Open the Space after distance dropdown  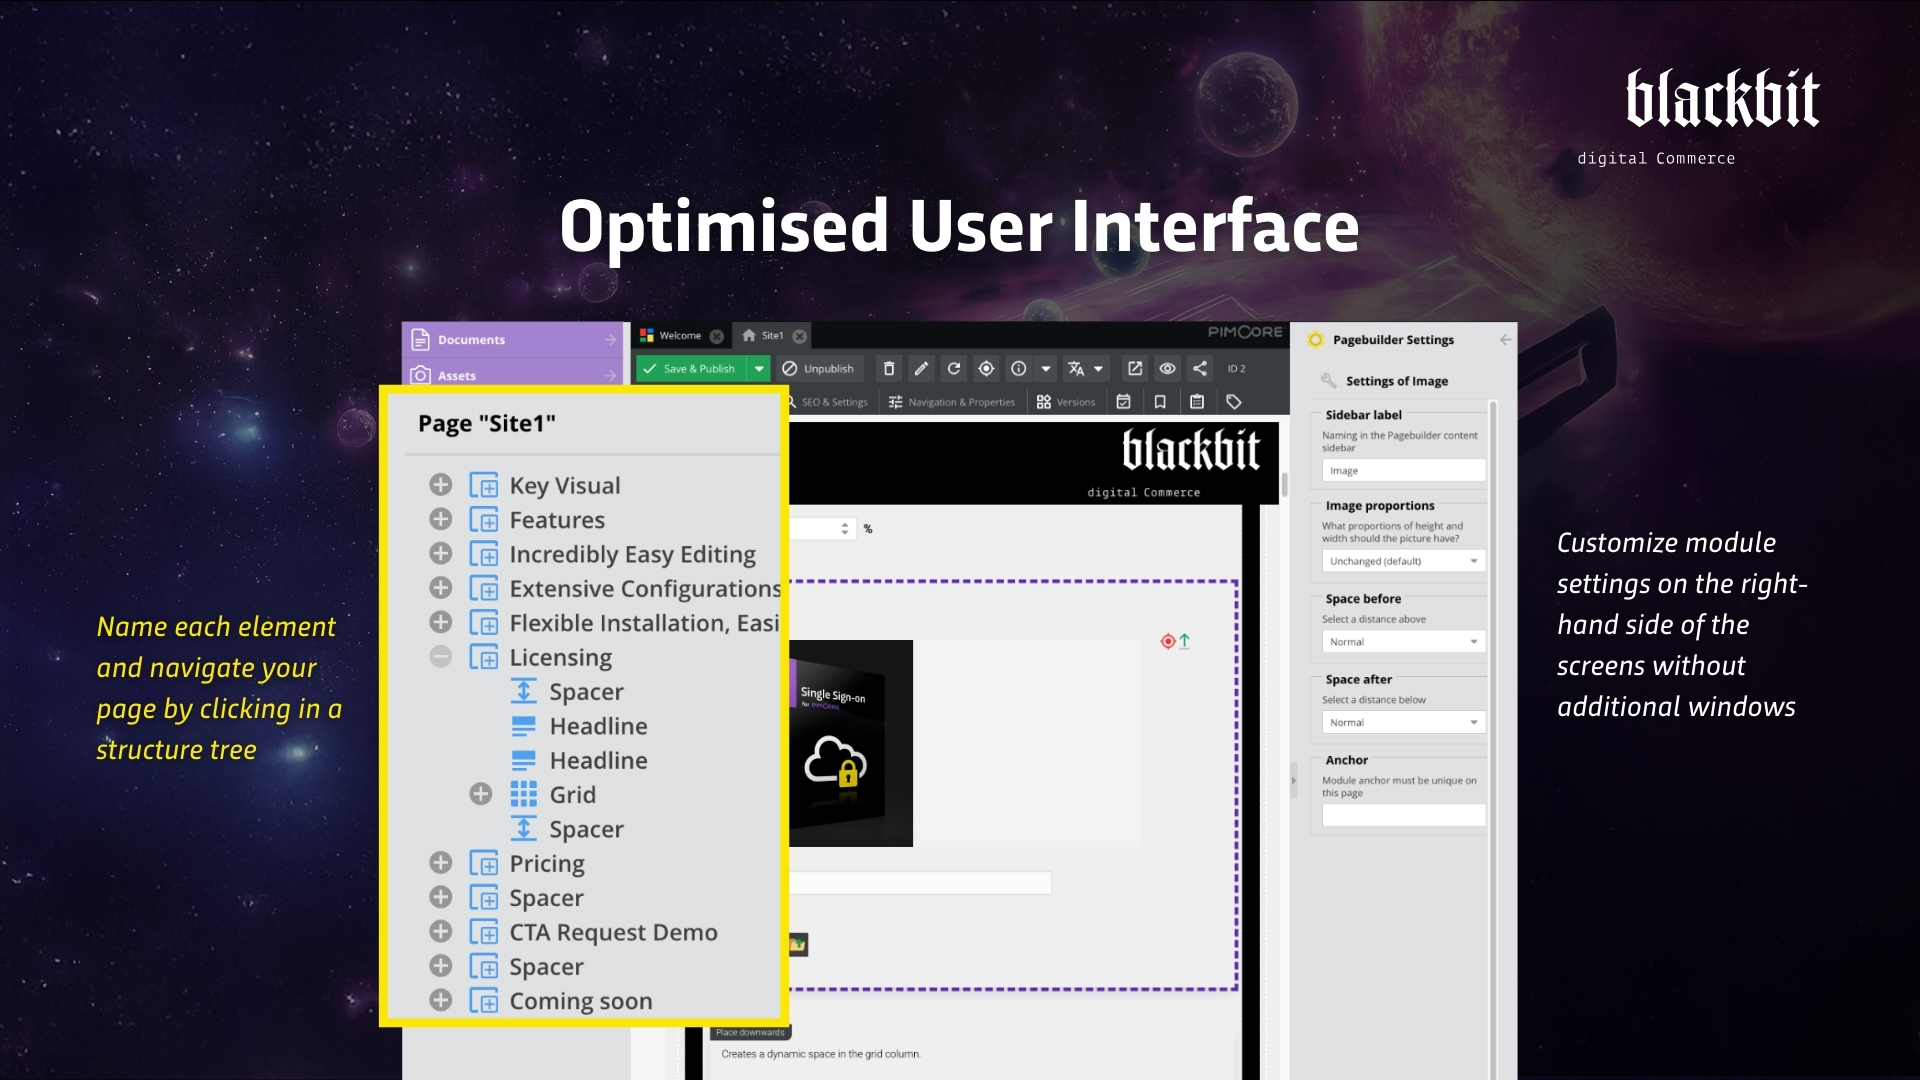(1473, 722)
